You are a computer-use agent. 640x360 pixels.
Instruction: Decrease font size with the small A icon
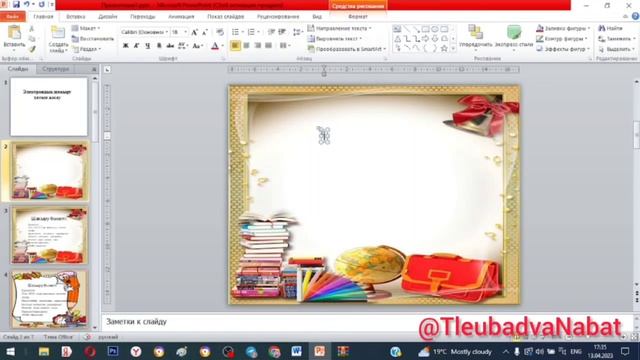coord(205,32)
